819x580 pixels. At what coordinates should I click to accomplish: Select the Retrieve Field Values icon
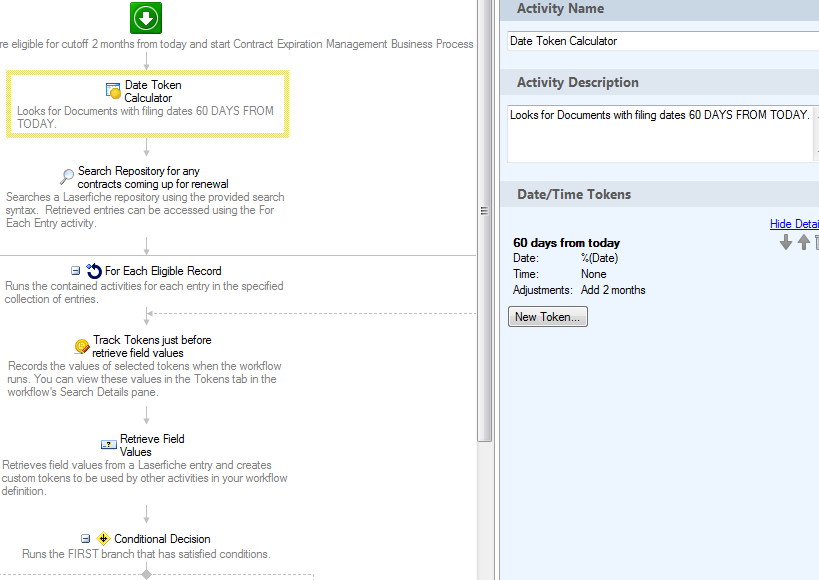click(109, 444)
